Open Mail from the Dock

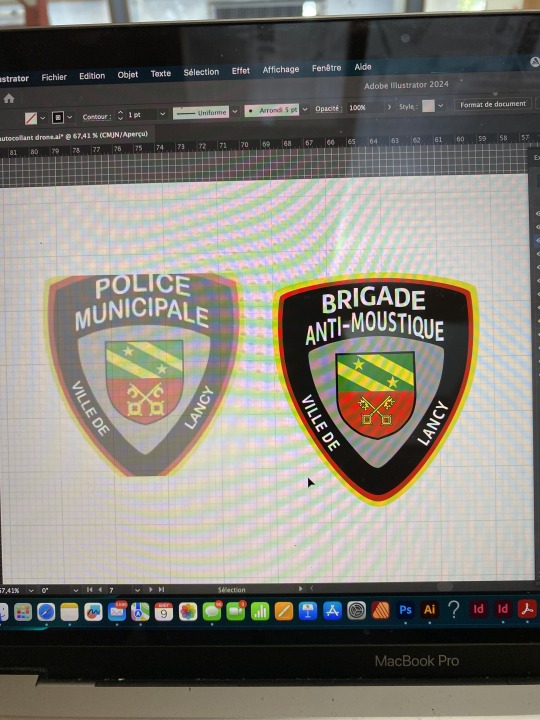(117, 612)
